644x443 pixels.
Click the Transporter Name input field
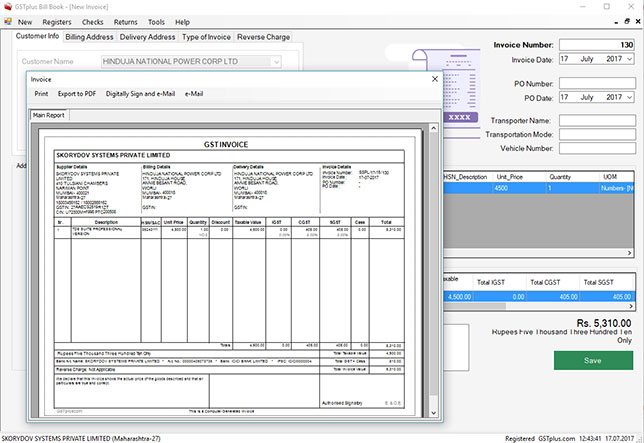pyautogui.click(x=597, y=120)
